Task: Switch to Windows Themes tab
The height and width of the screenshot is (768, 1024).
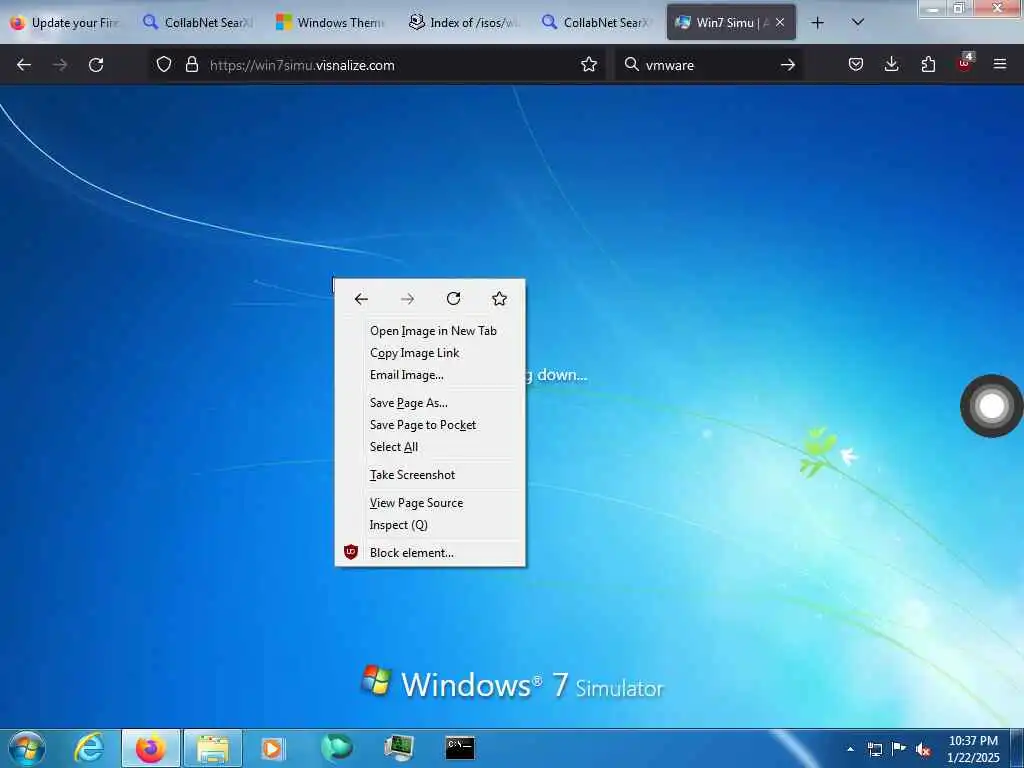Action: pyautogui.click(x=330, y=23)
